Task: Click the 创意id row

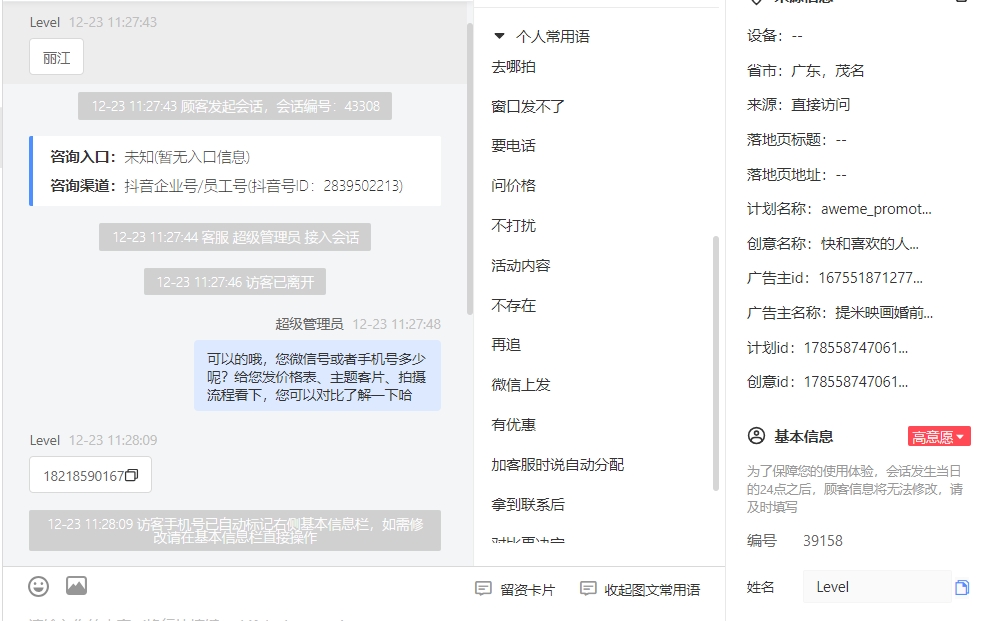Action: click(828, 382)
